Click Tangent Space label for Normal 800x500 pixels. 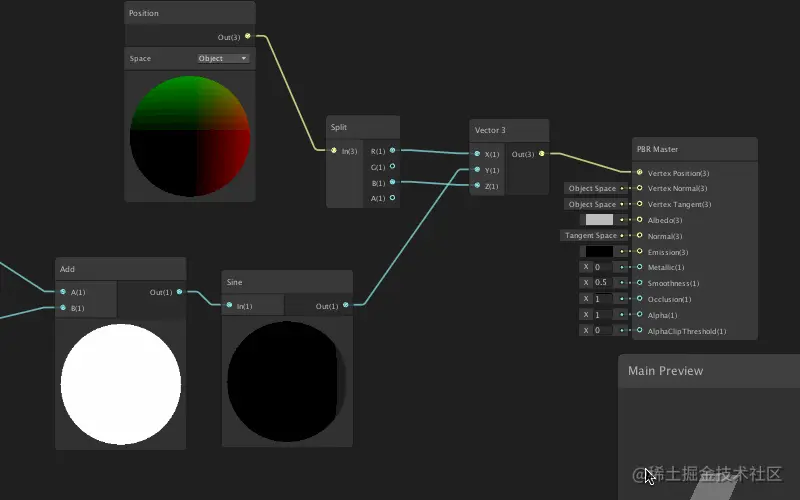[x=591, y=236]
